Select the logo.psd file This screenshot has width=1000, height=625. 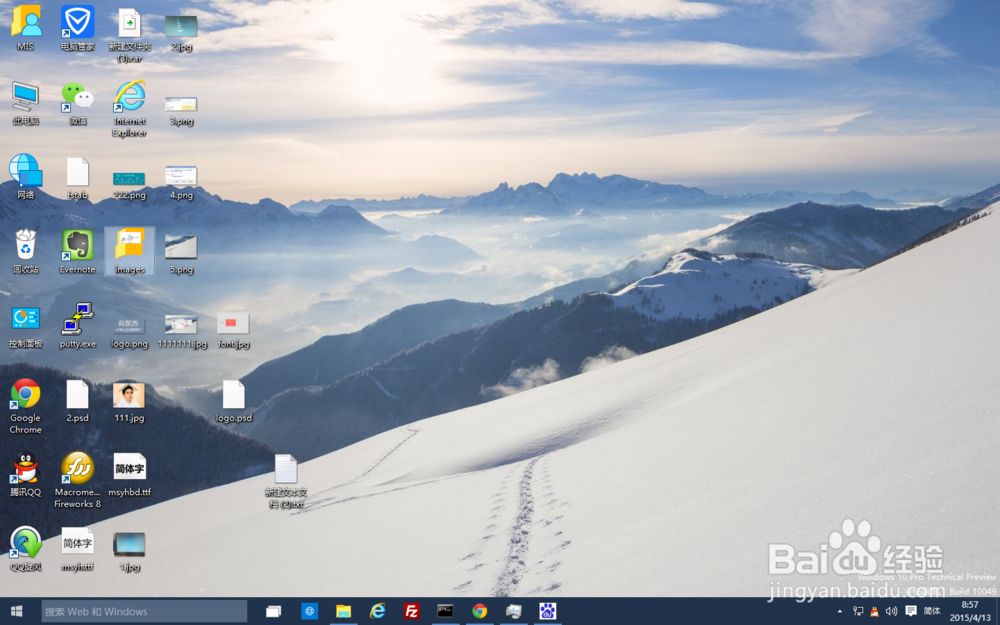233,401
